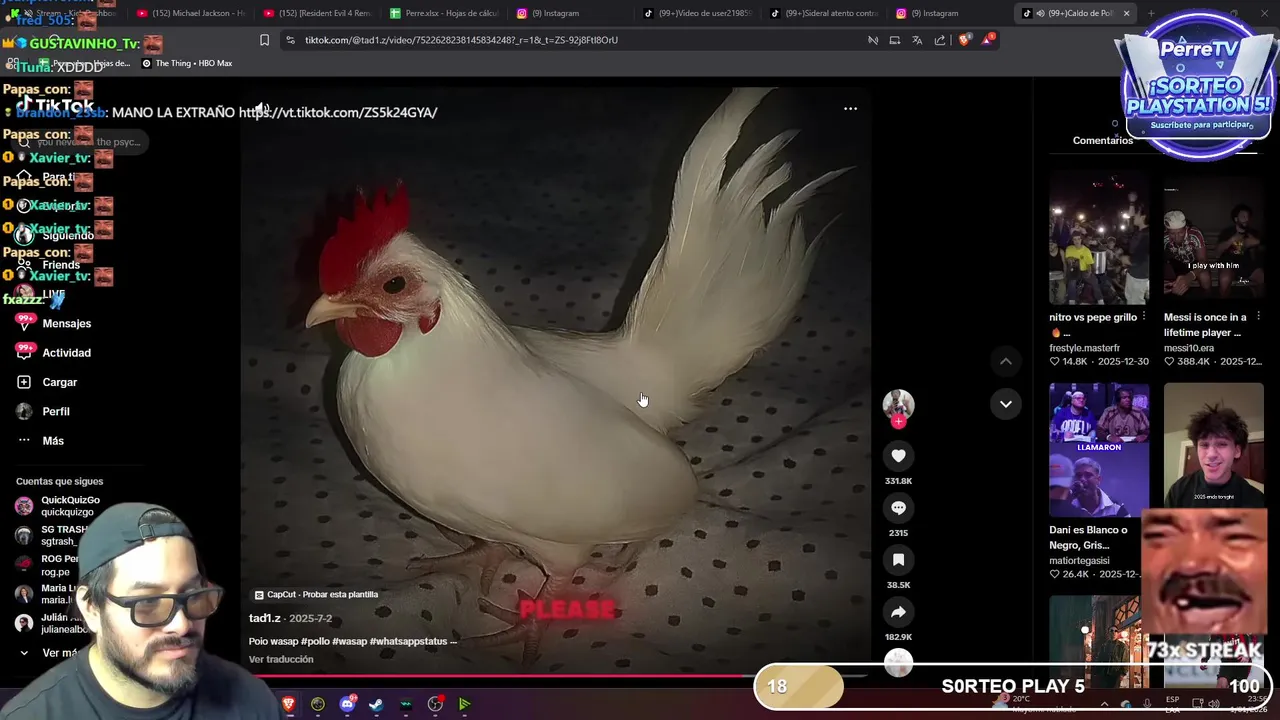Image resolution: width=1280 pixels, height=720 pixels.
Task: Click the Brave browser icon in the taskbar
Action: click(x=288, y=704)
